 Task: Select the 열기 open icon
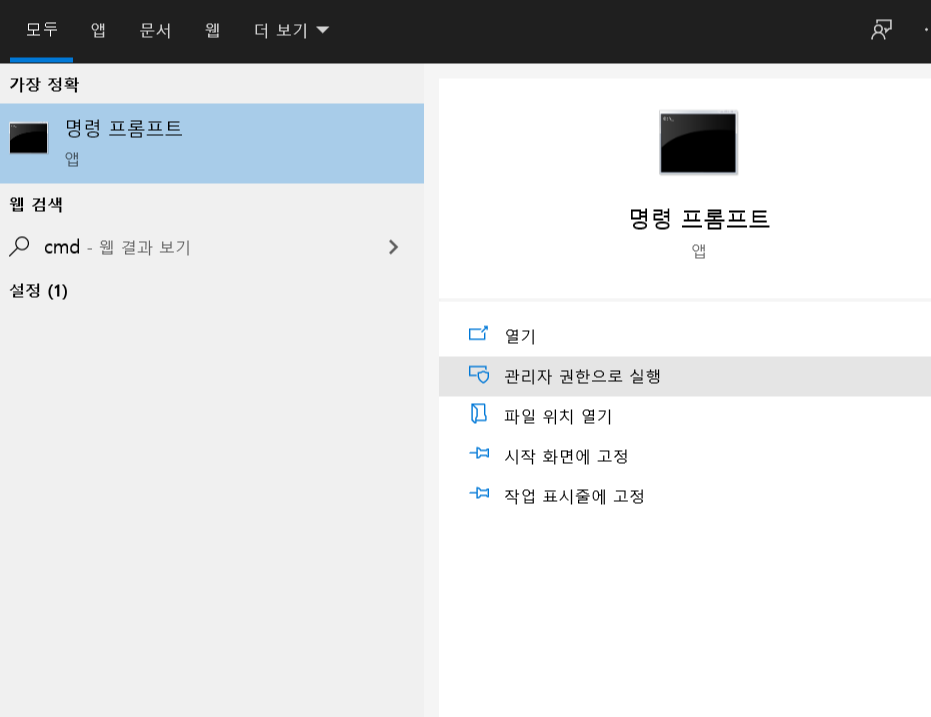pyautogui.click(x=478, y=335)
